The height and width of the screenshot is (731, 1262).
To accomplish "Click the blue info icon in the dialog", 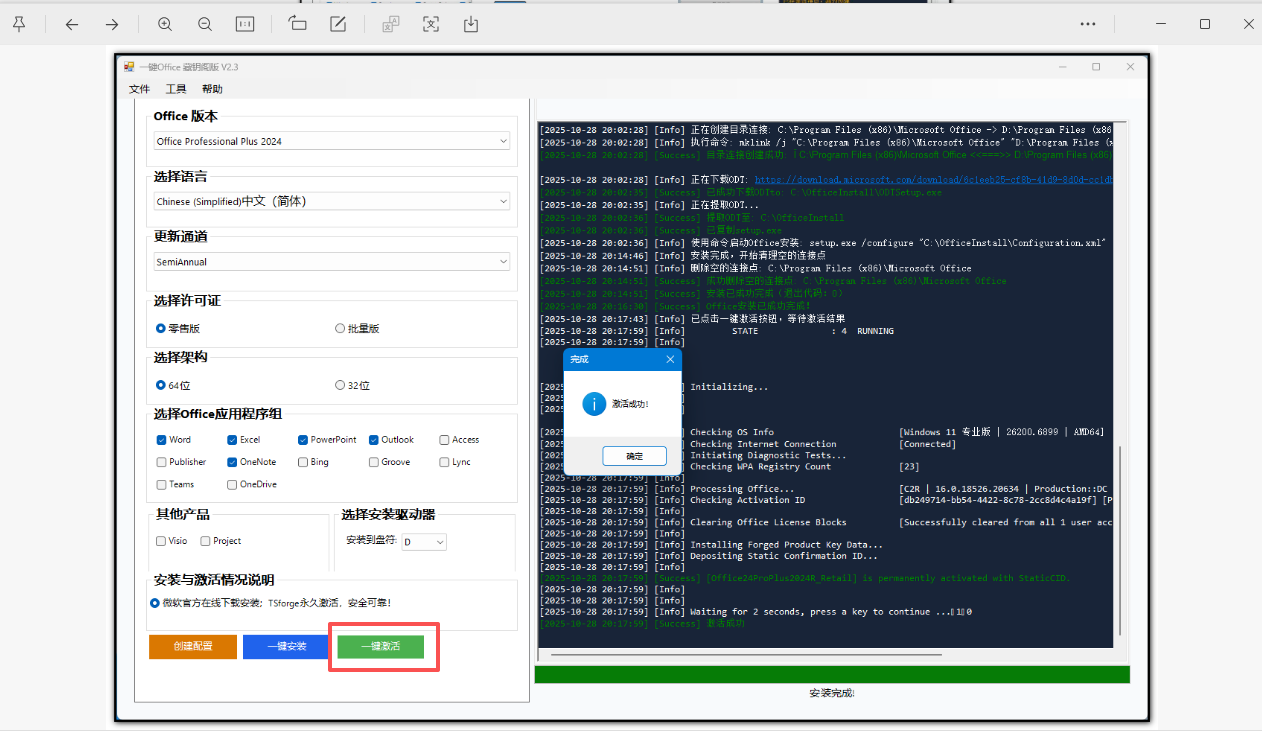I will tap(594, 403).
